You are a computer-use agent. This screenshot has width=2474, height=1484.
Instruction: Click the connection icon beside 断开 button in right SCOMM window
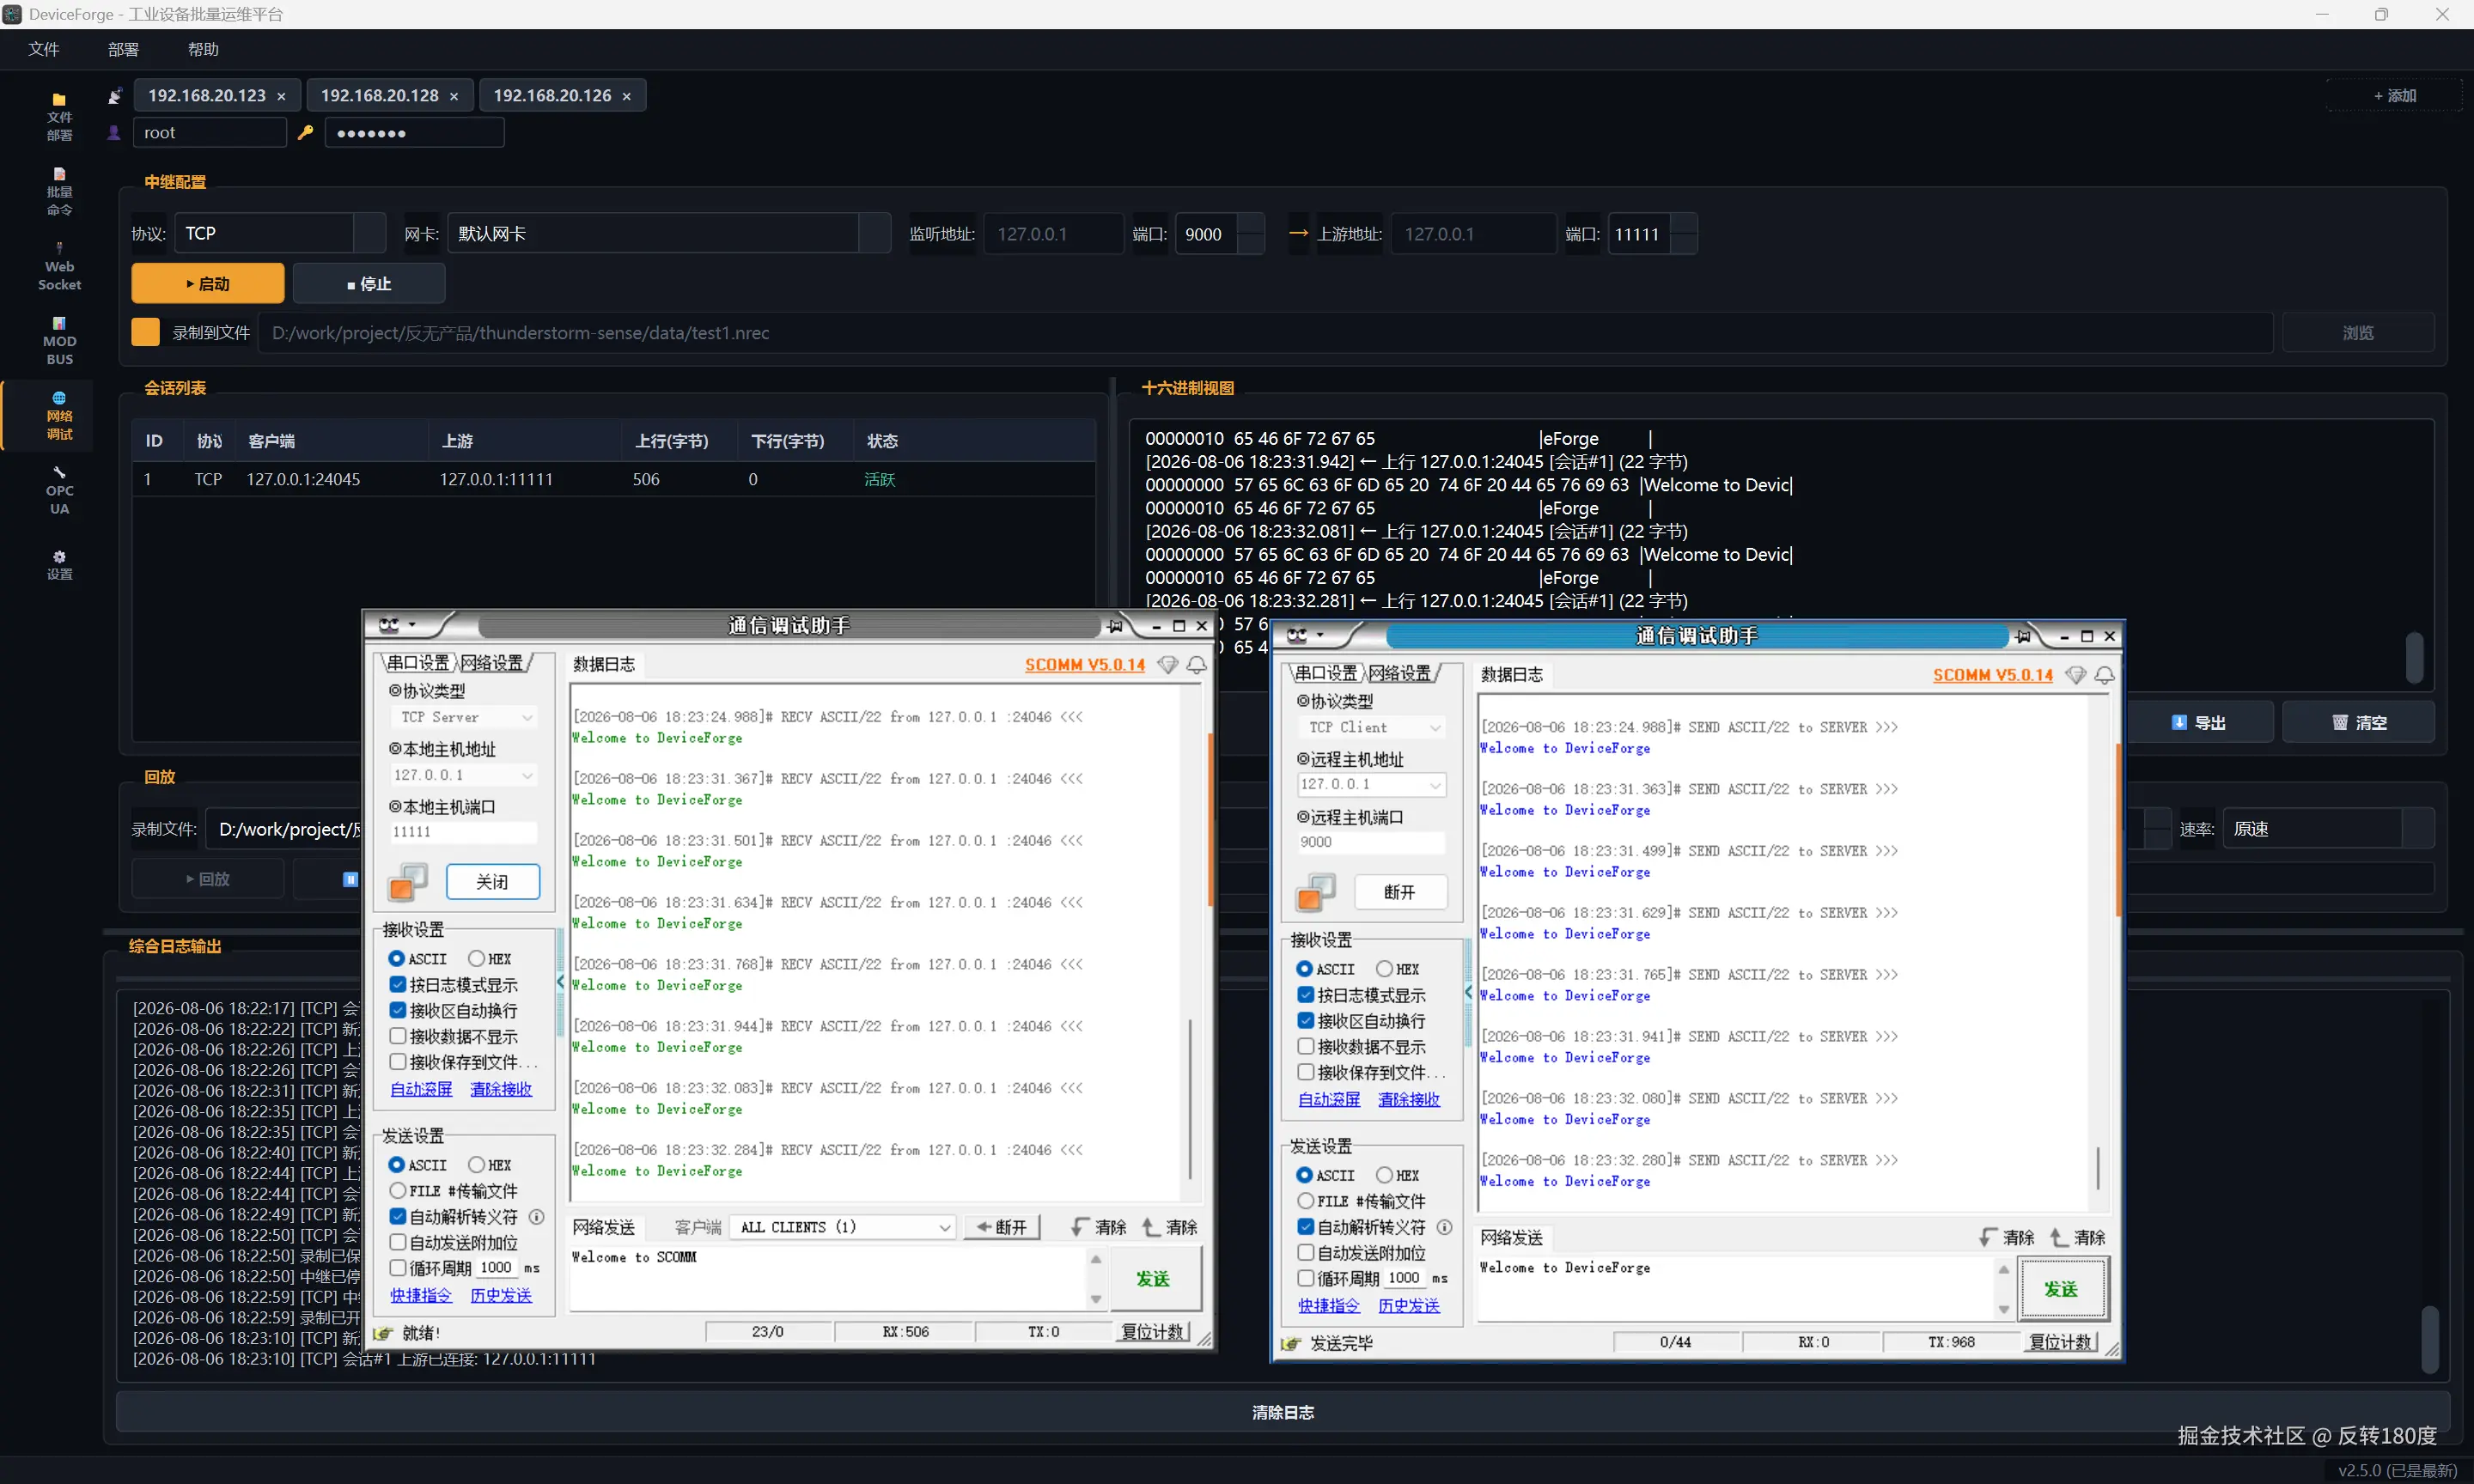click(1315, 892)
